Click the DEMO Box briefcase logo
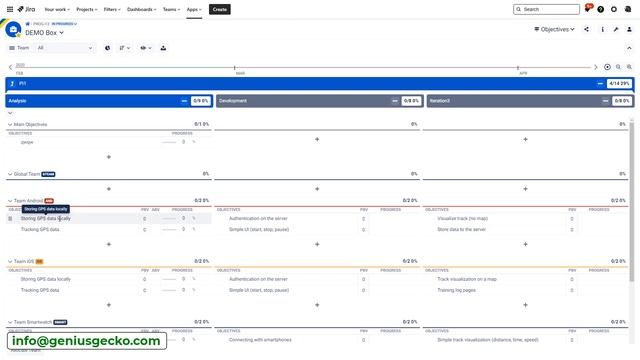This screenshot has height=360, width=640. [x=13, y=29]
